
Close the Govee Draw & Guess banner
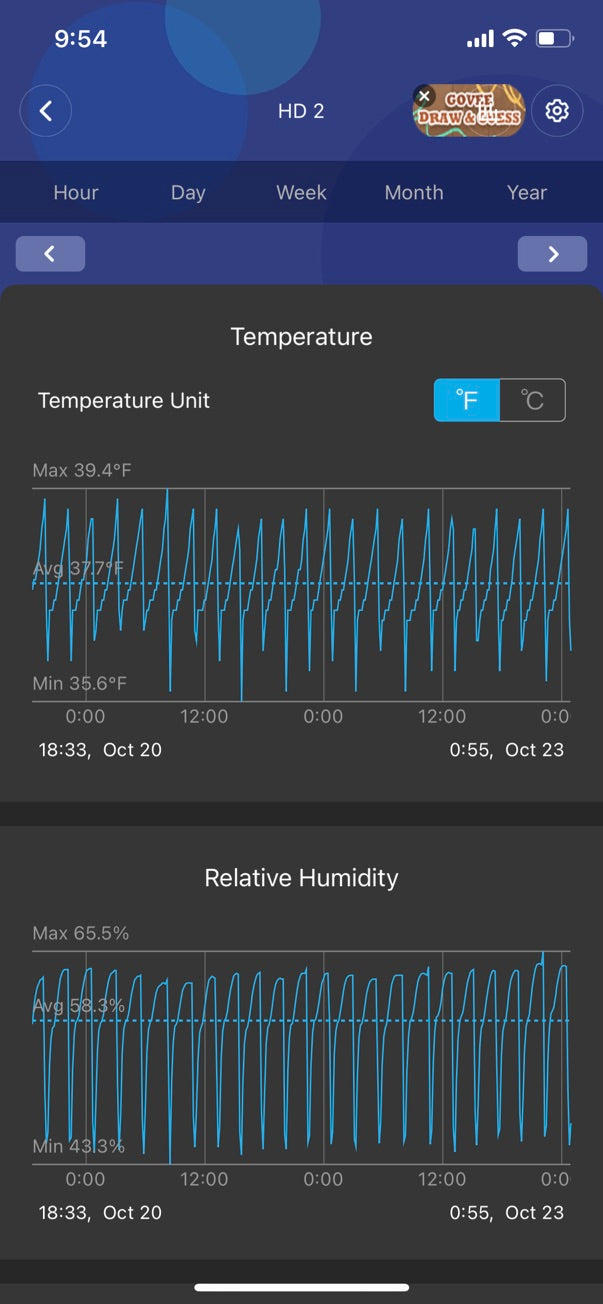(424, 97)
